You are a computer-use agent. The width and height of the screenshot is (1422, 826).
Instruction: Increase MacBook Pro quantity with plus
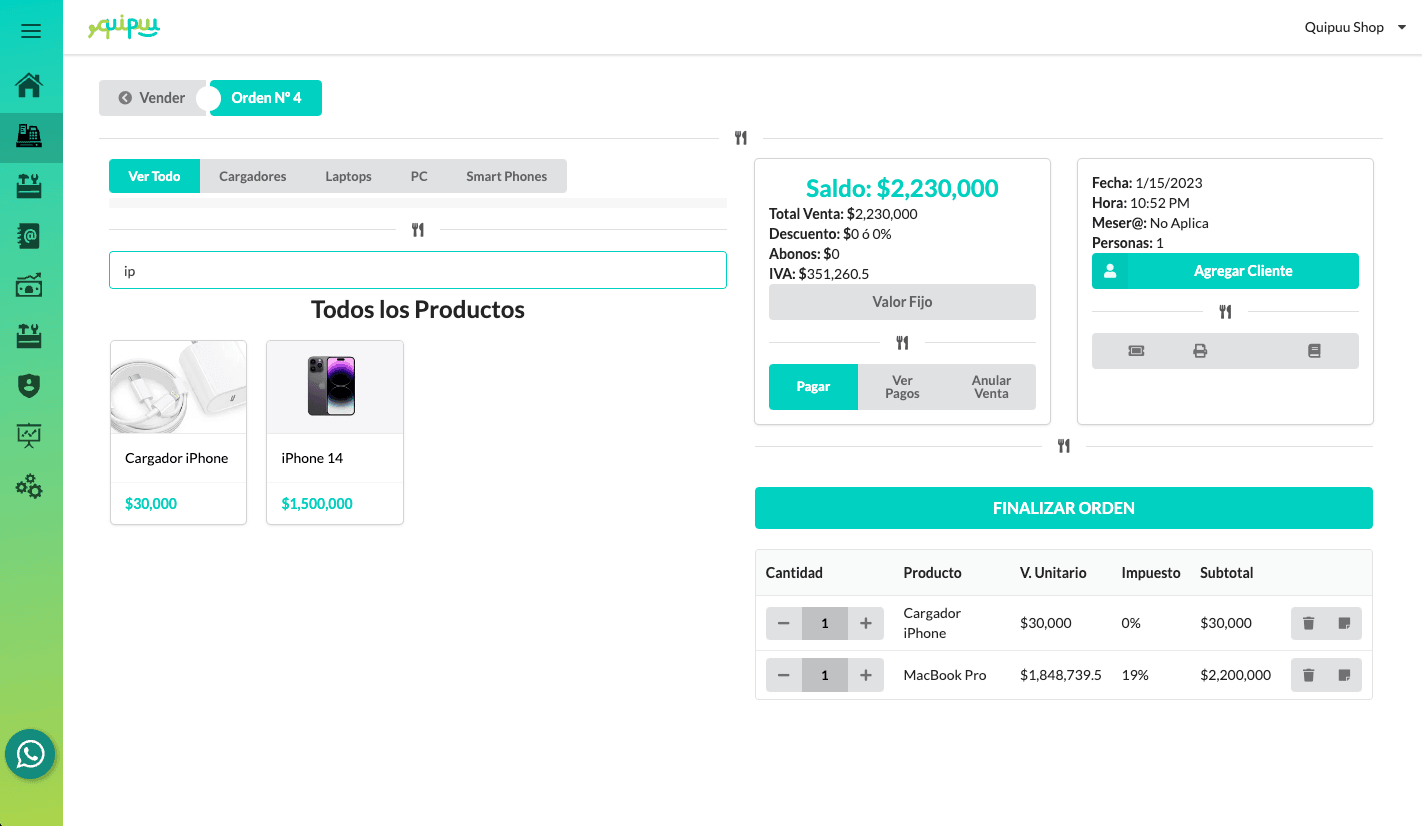pos(866,676)
